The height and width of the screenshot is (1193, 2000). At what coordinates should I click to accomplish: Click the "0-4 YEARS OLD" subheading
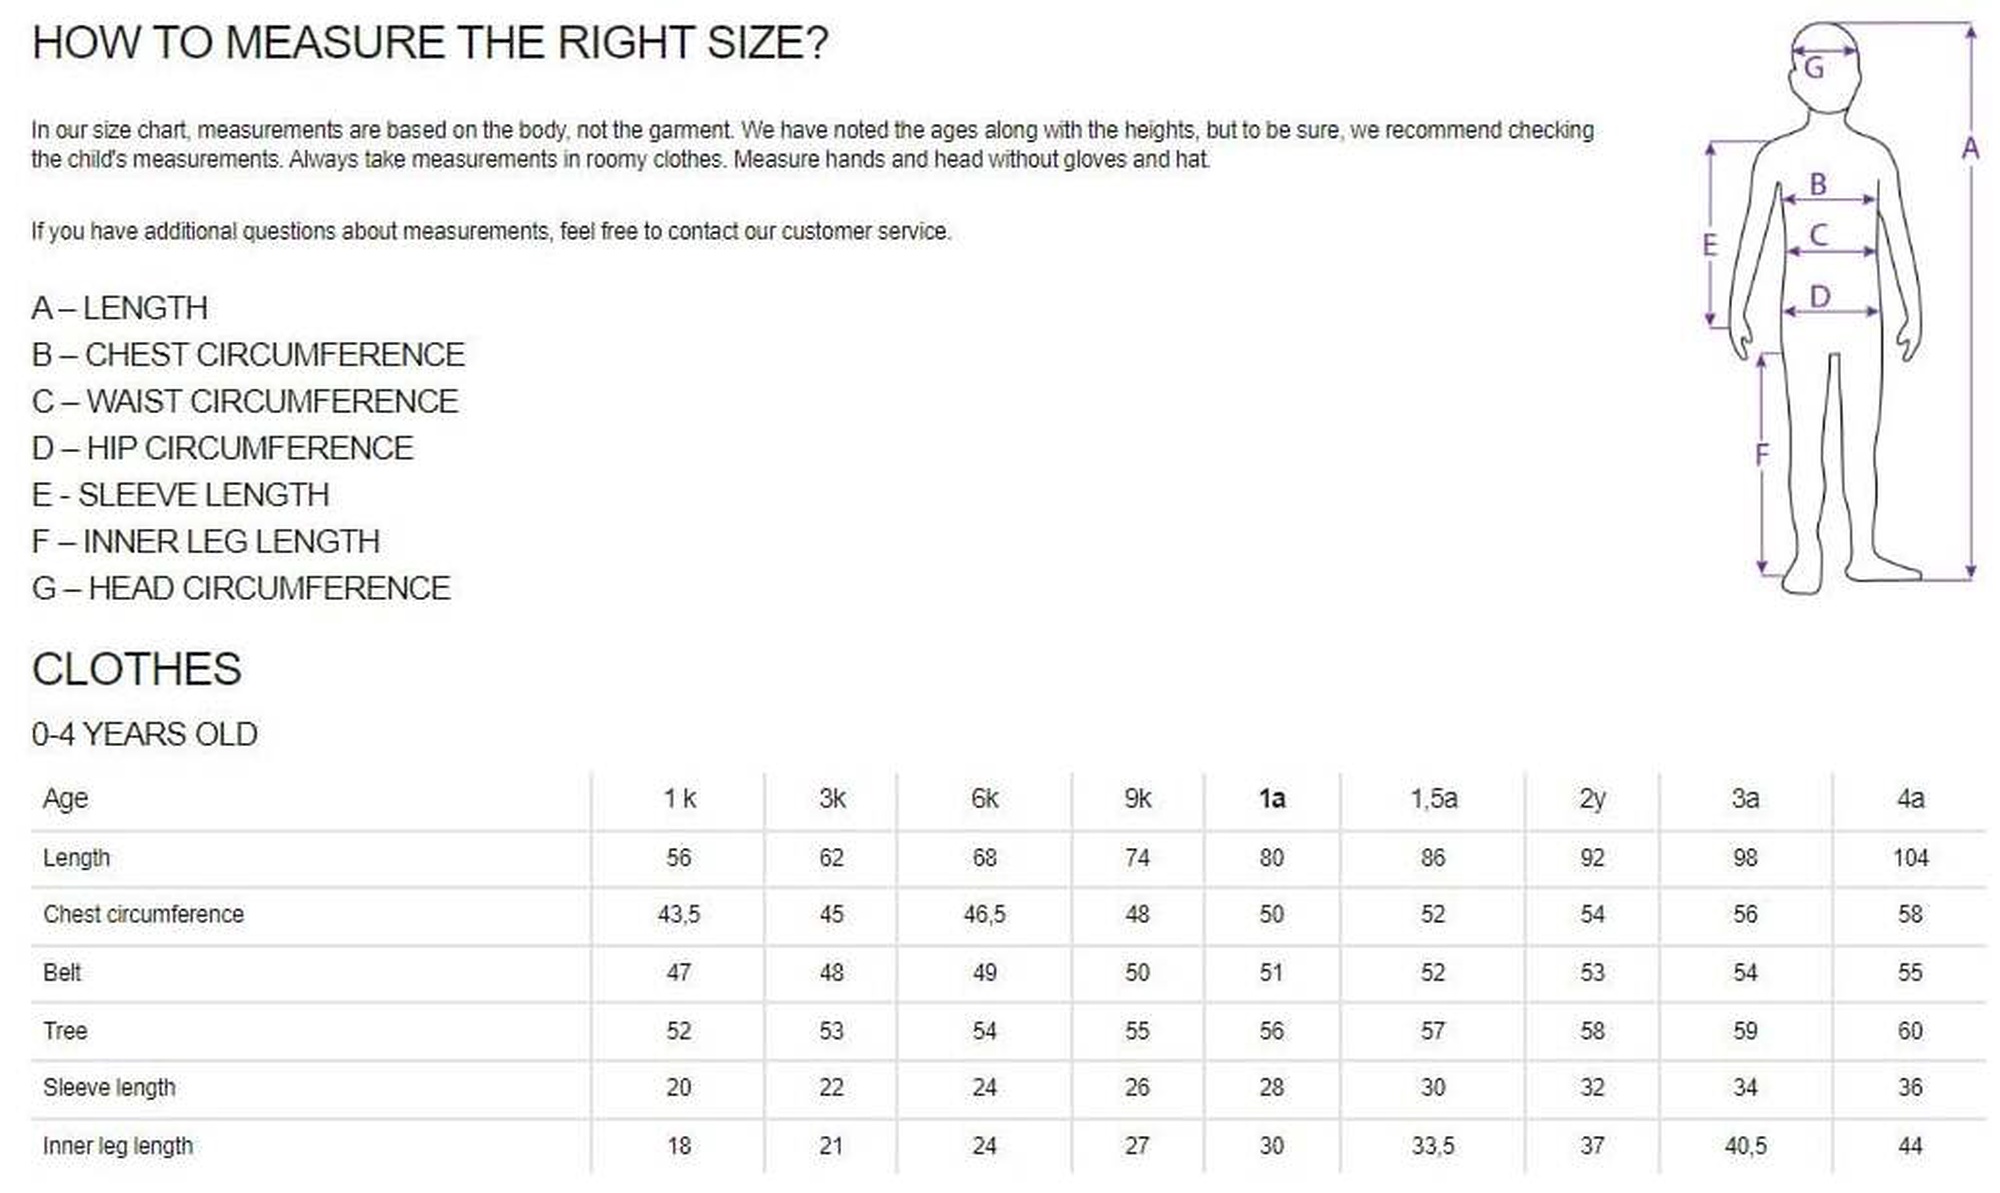(145, 734)
